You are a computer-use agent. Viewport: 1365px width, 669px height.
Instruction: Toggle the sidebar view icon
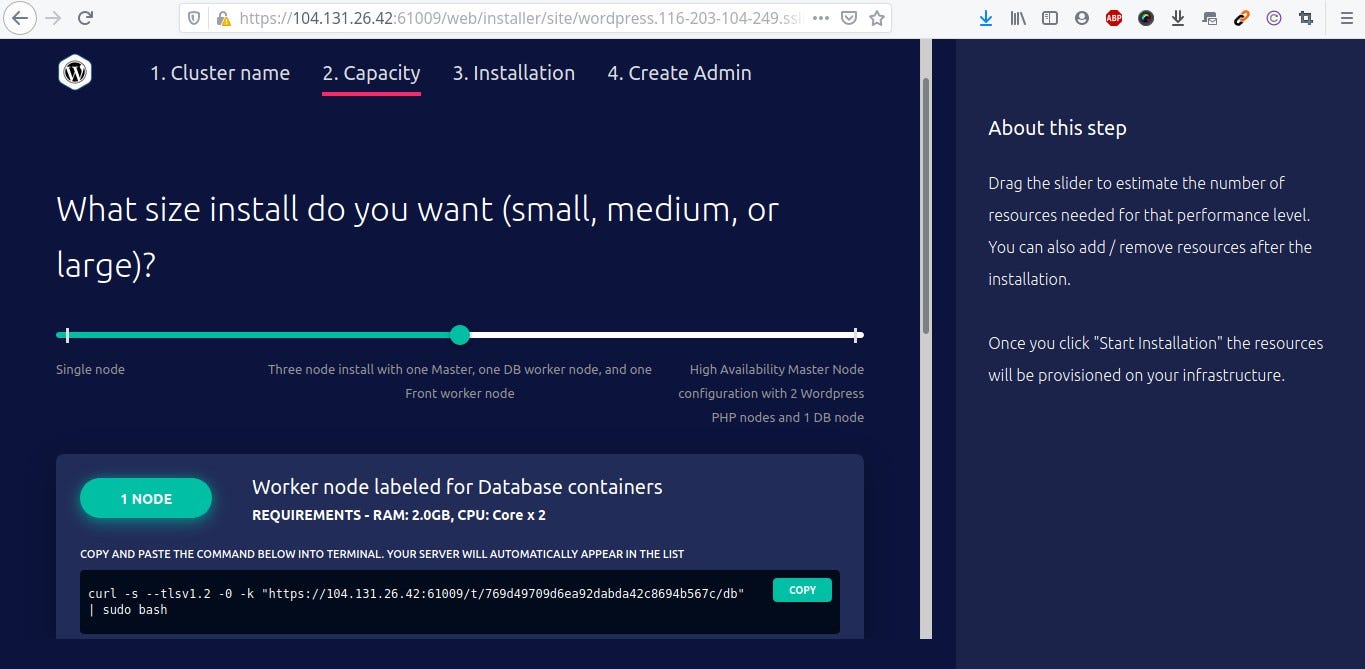pyautogui.click(x=1050, y=18)
